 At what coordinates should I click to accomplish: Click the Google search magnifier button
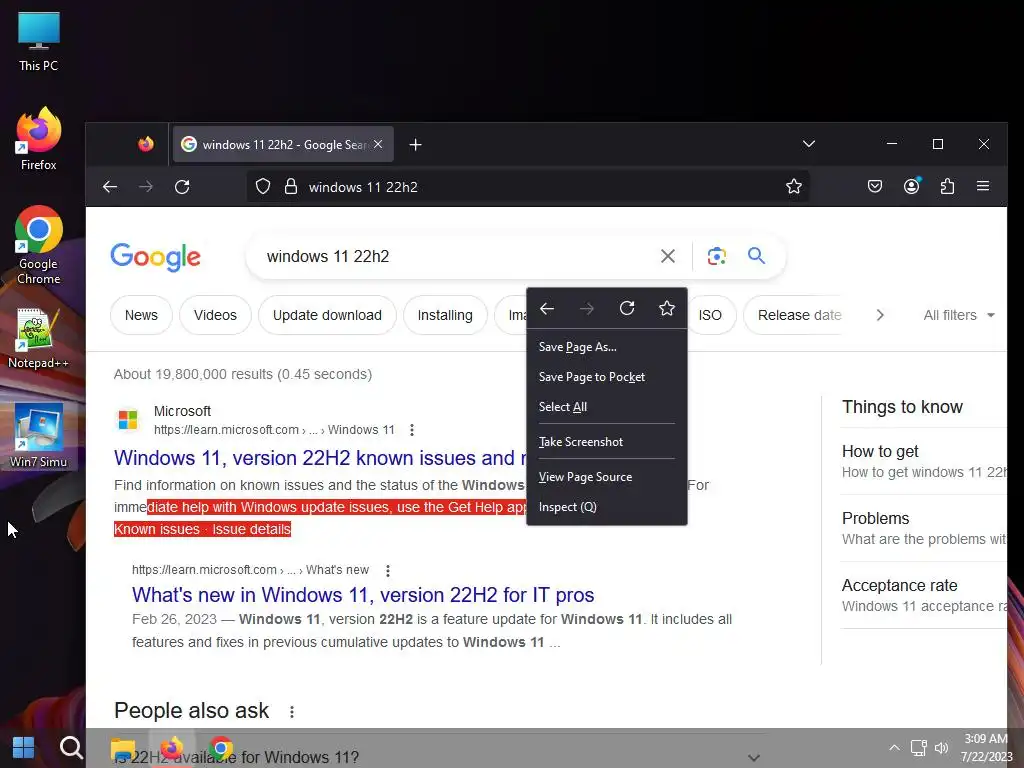[756, 255]
